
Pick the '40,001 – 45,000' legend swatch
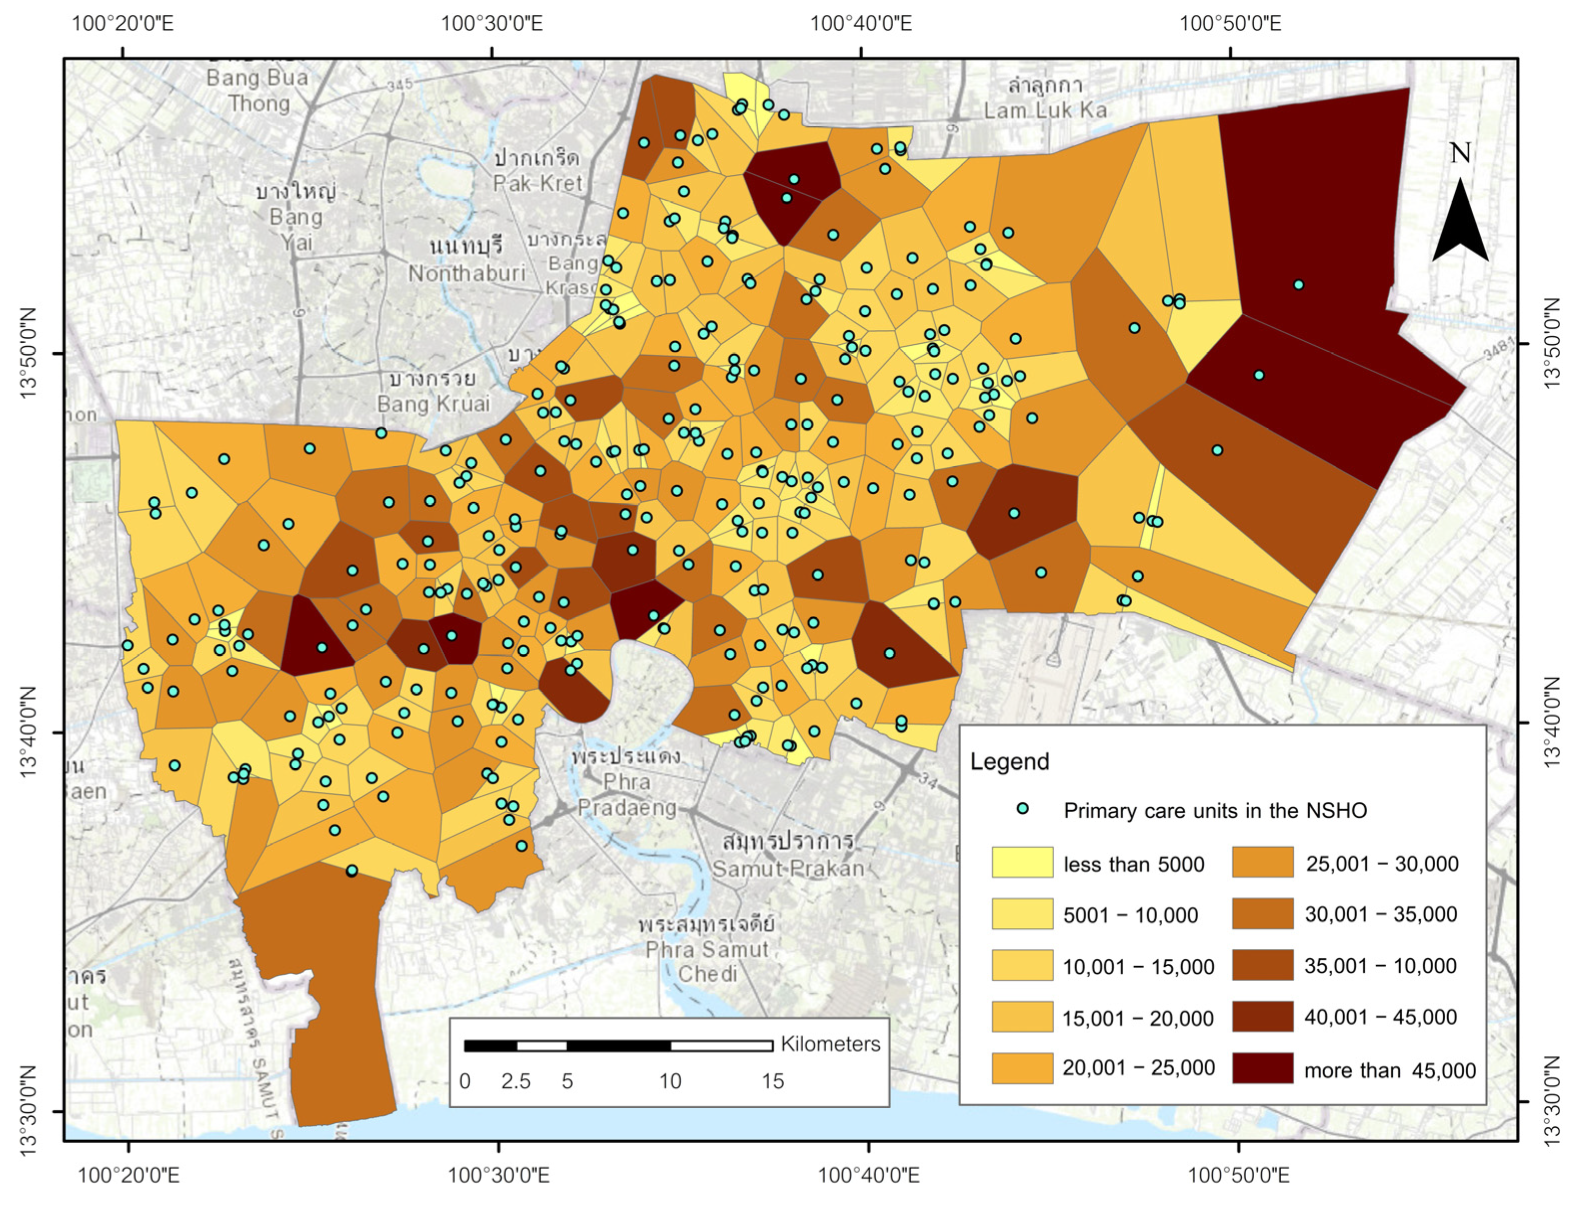(x=1262, y=1017)
